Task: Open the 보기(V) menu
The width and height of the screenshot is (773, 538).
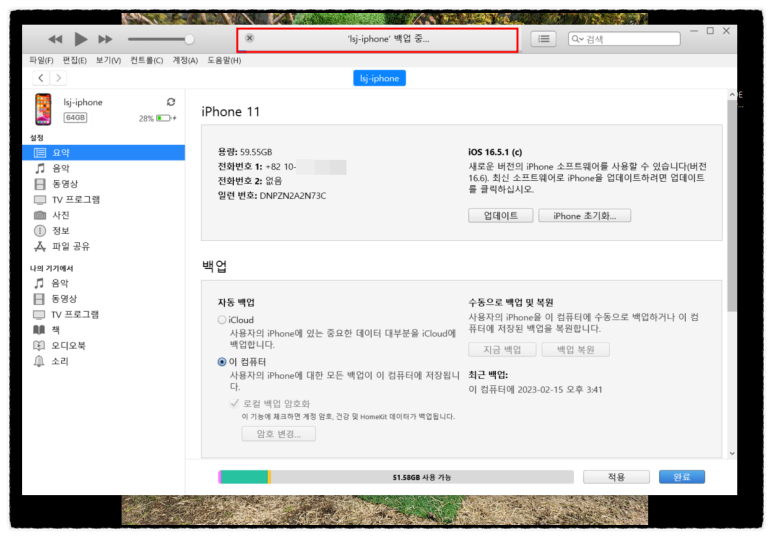Action: pyautogui.click(x=108, y=60)
